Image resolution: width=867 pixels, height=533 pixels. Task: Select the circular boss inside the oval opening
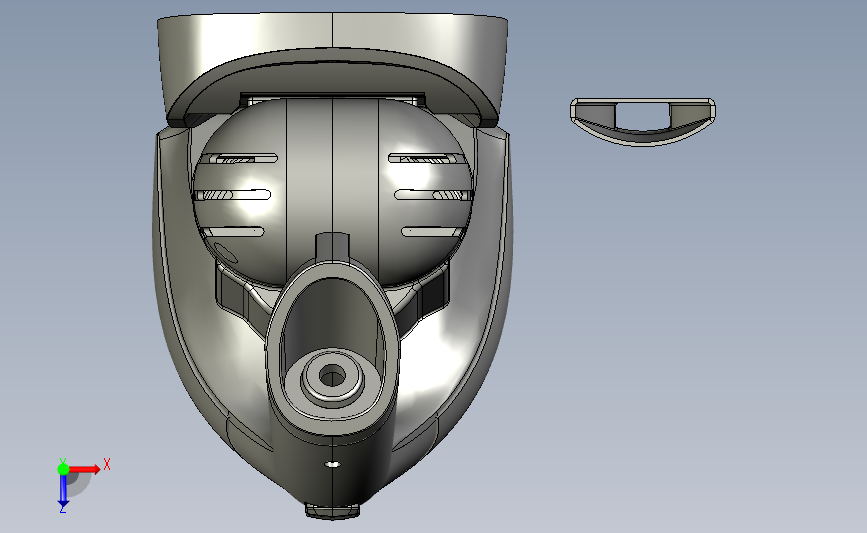[332, 378]
